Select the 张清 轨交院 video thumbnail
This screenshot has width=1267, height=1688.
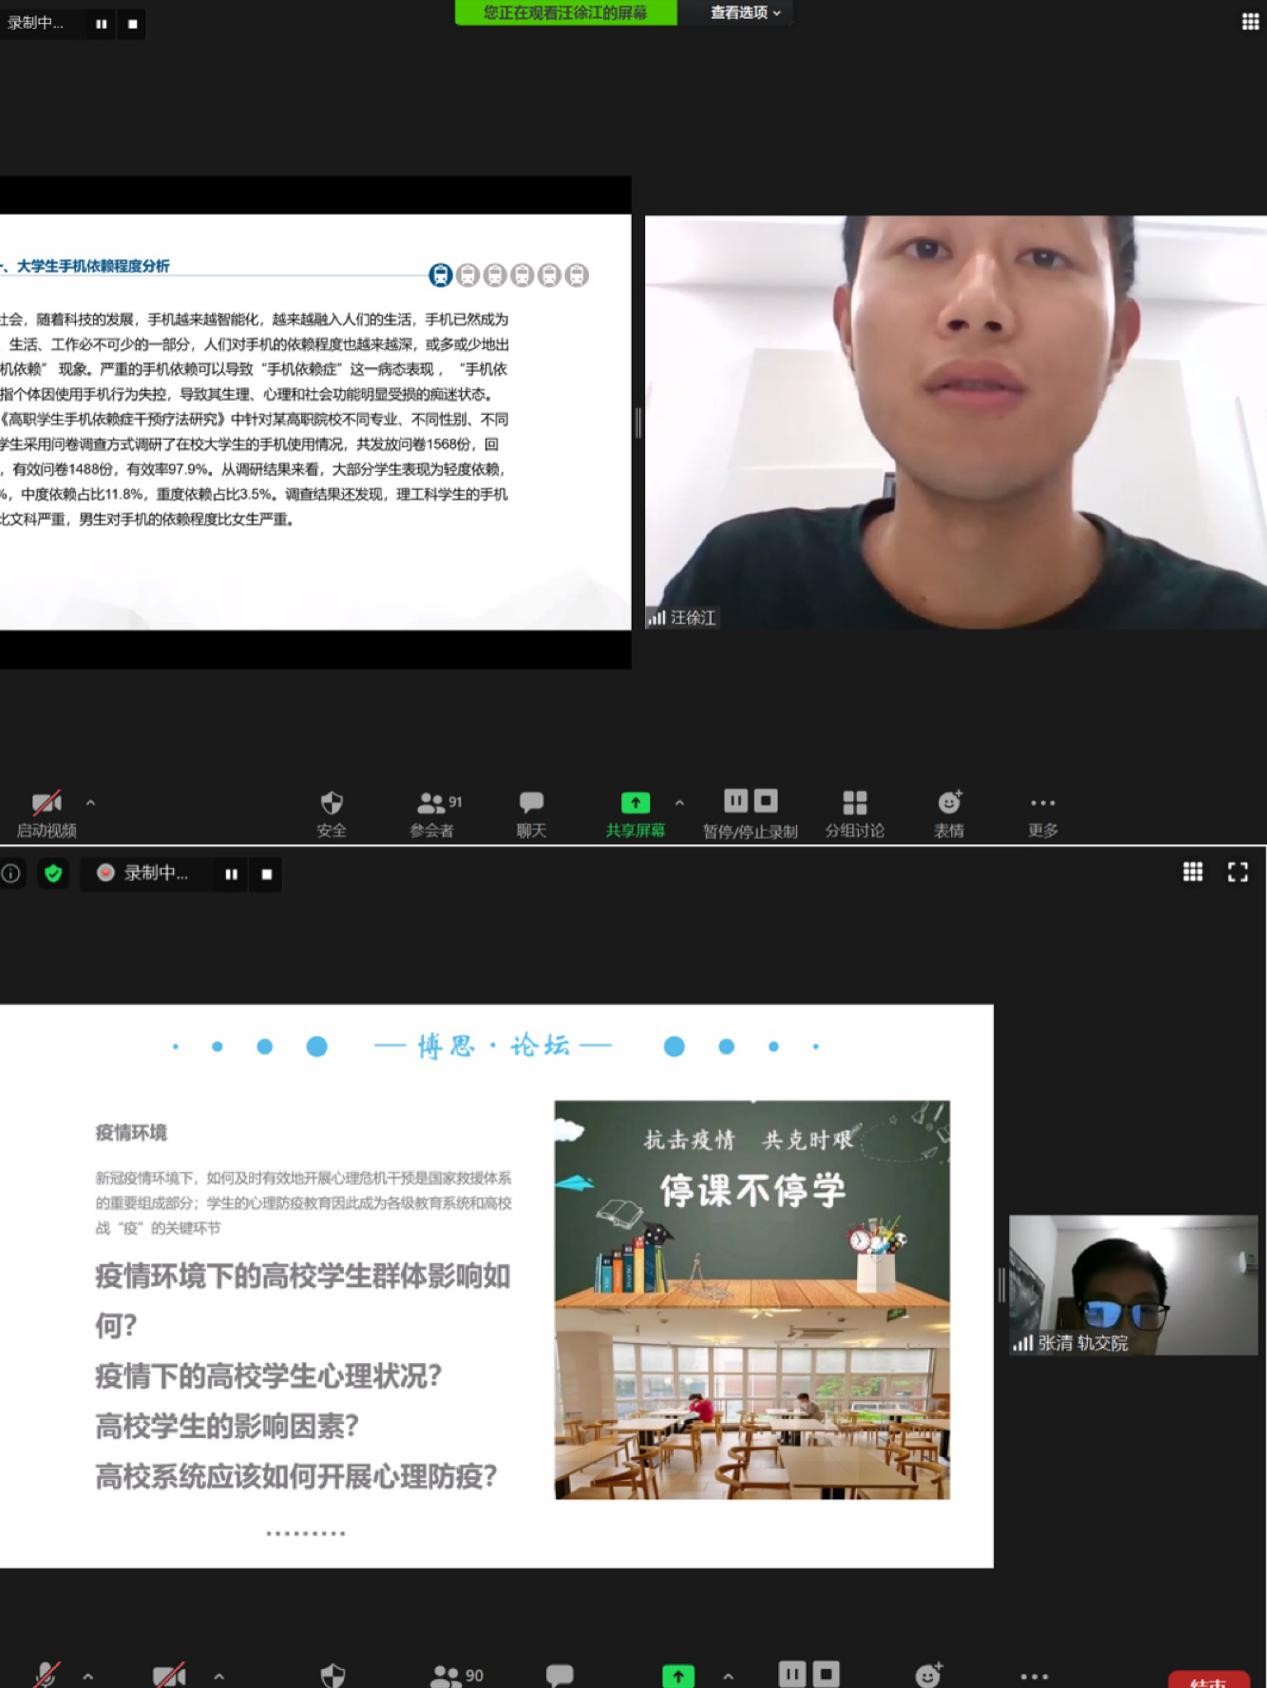1132,1285
